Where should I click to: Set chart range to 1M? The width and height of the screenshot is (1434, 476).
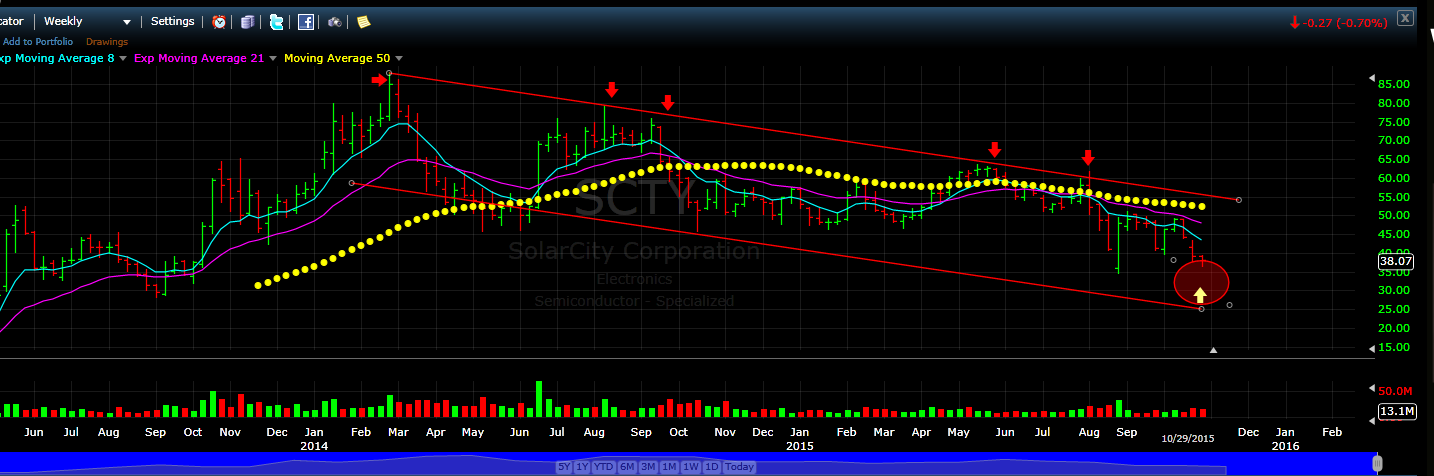671,467
